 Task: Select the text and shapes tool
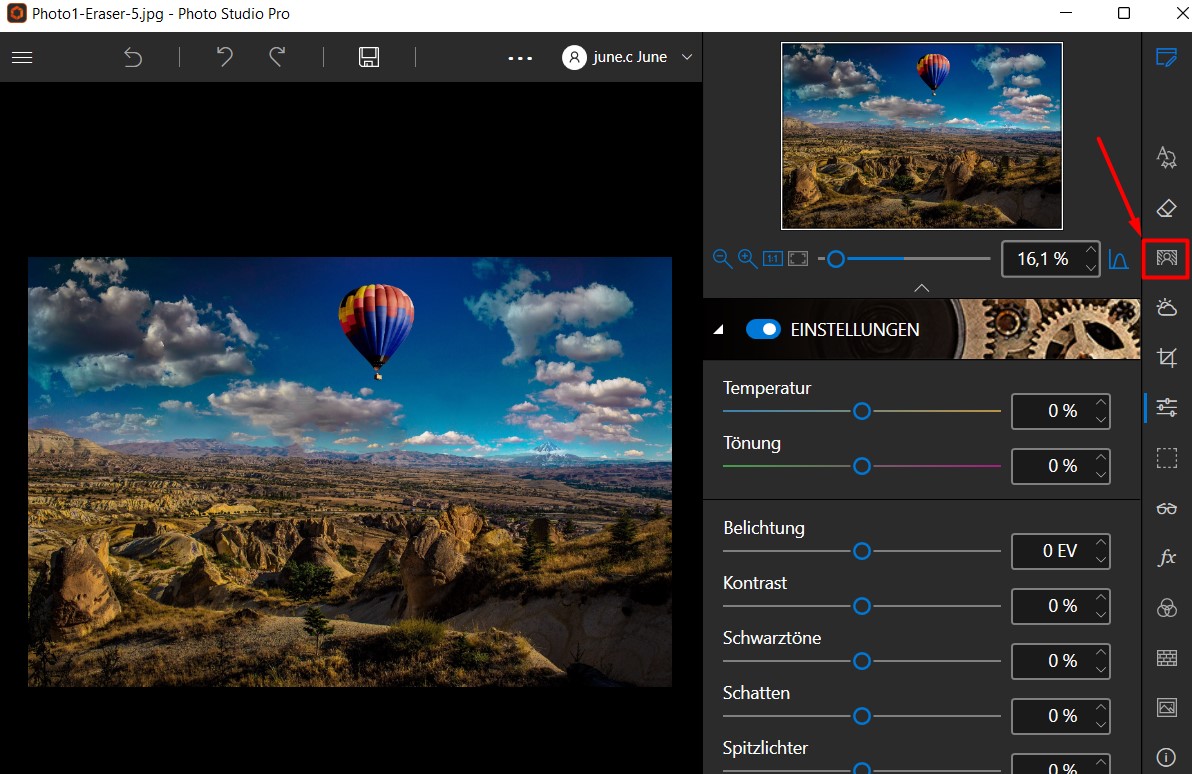pos(1166,157)
